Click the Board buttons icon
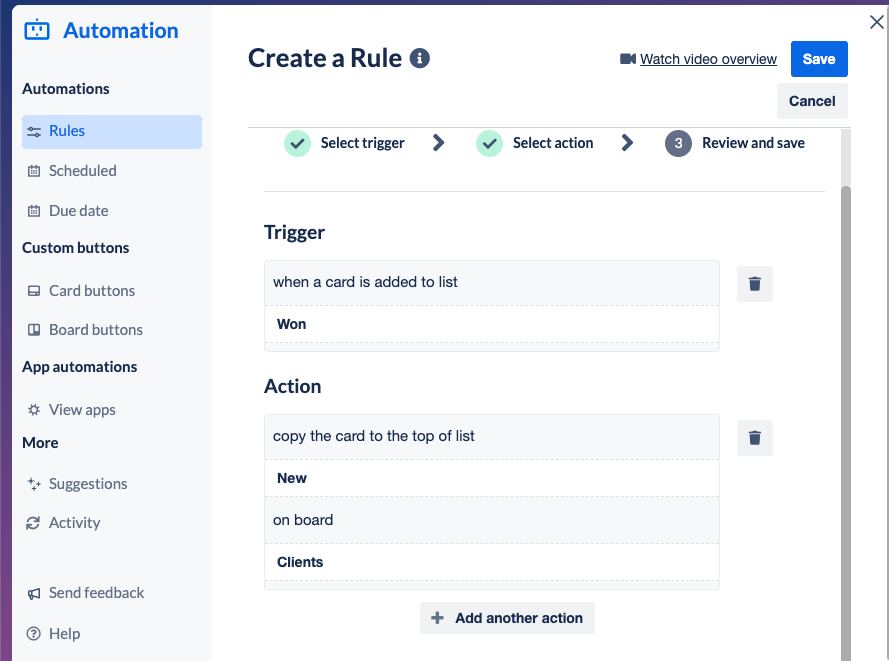The height and width of the screenshot is (661, 889). click(x=34, y=330)
